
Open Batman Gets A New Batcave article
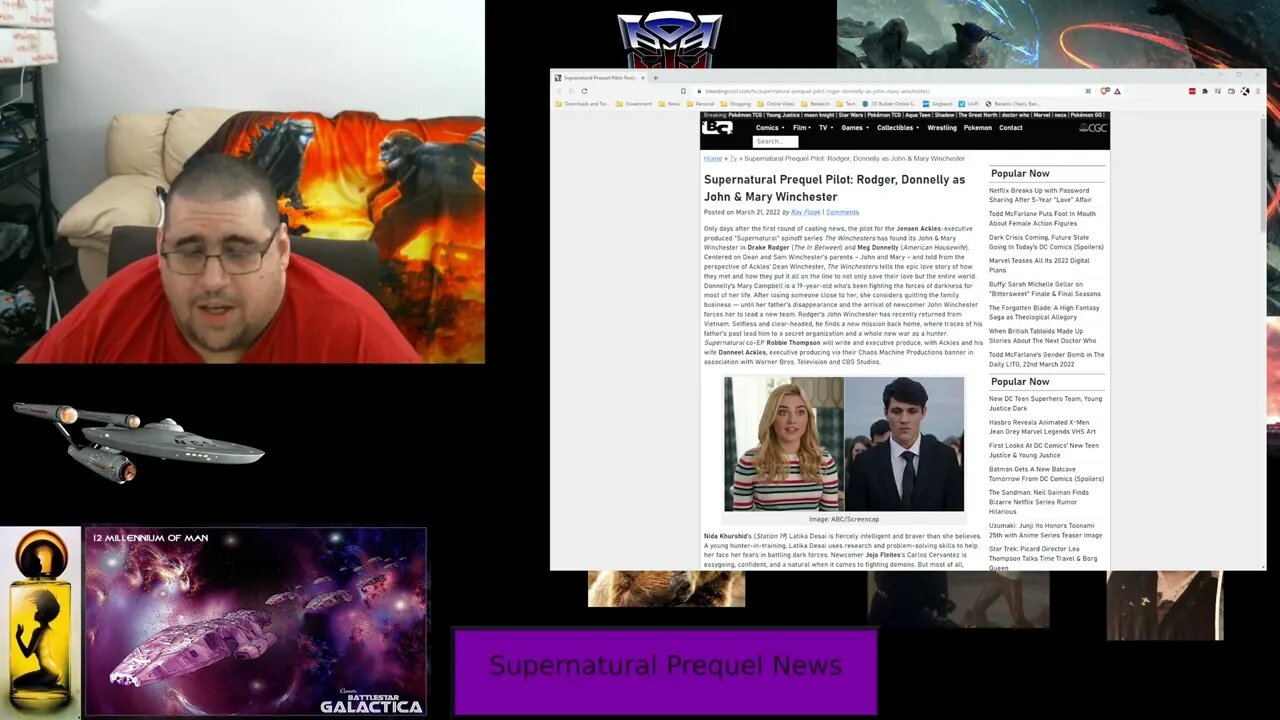tap(1046, 474)
